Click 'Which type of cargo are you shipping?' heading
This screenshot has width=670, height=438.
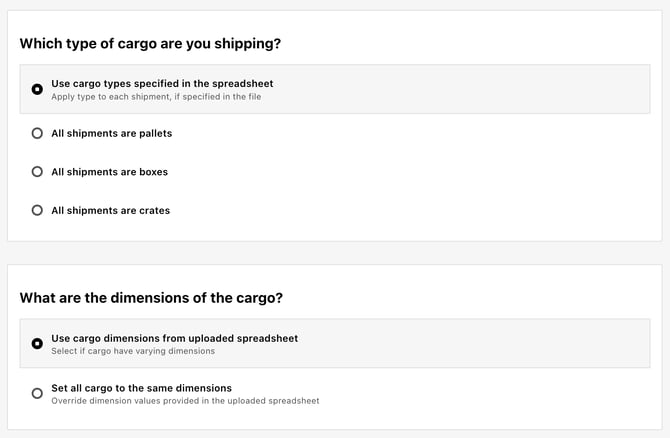150,44
